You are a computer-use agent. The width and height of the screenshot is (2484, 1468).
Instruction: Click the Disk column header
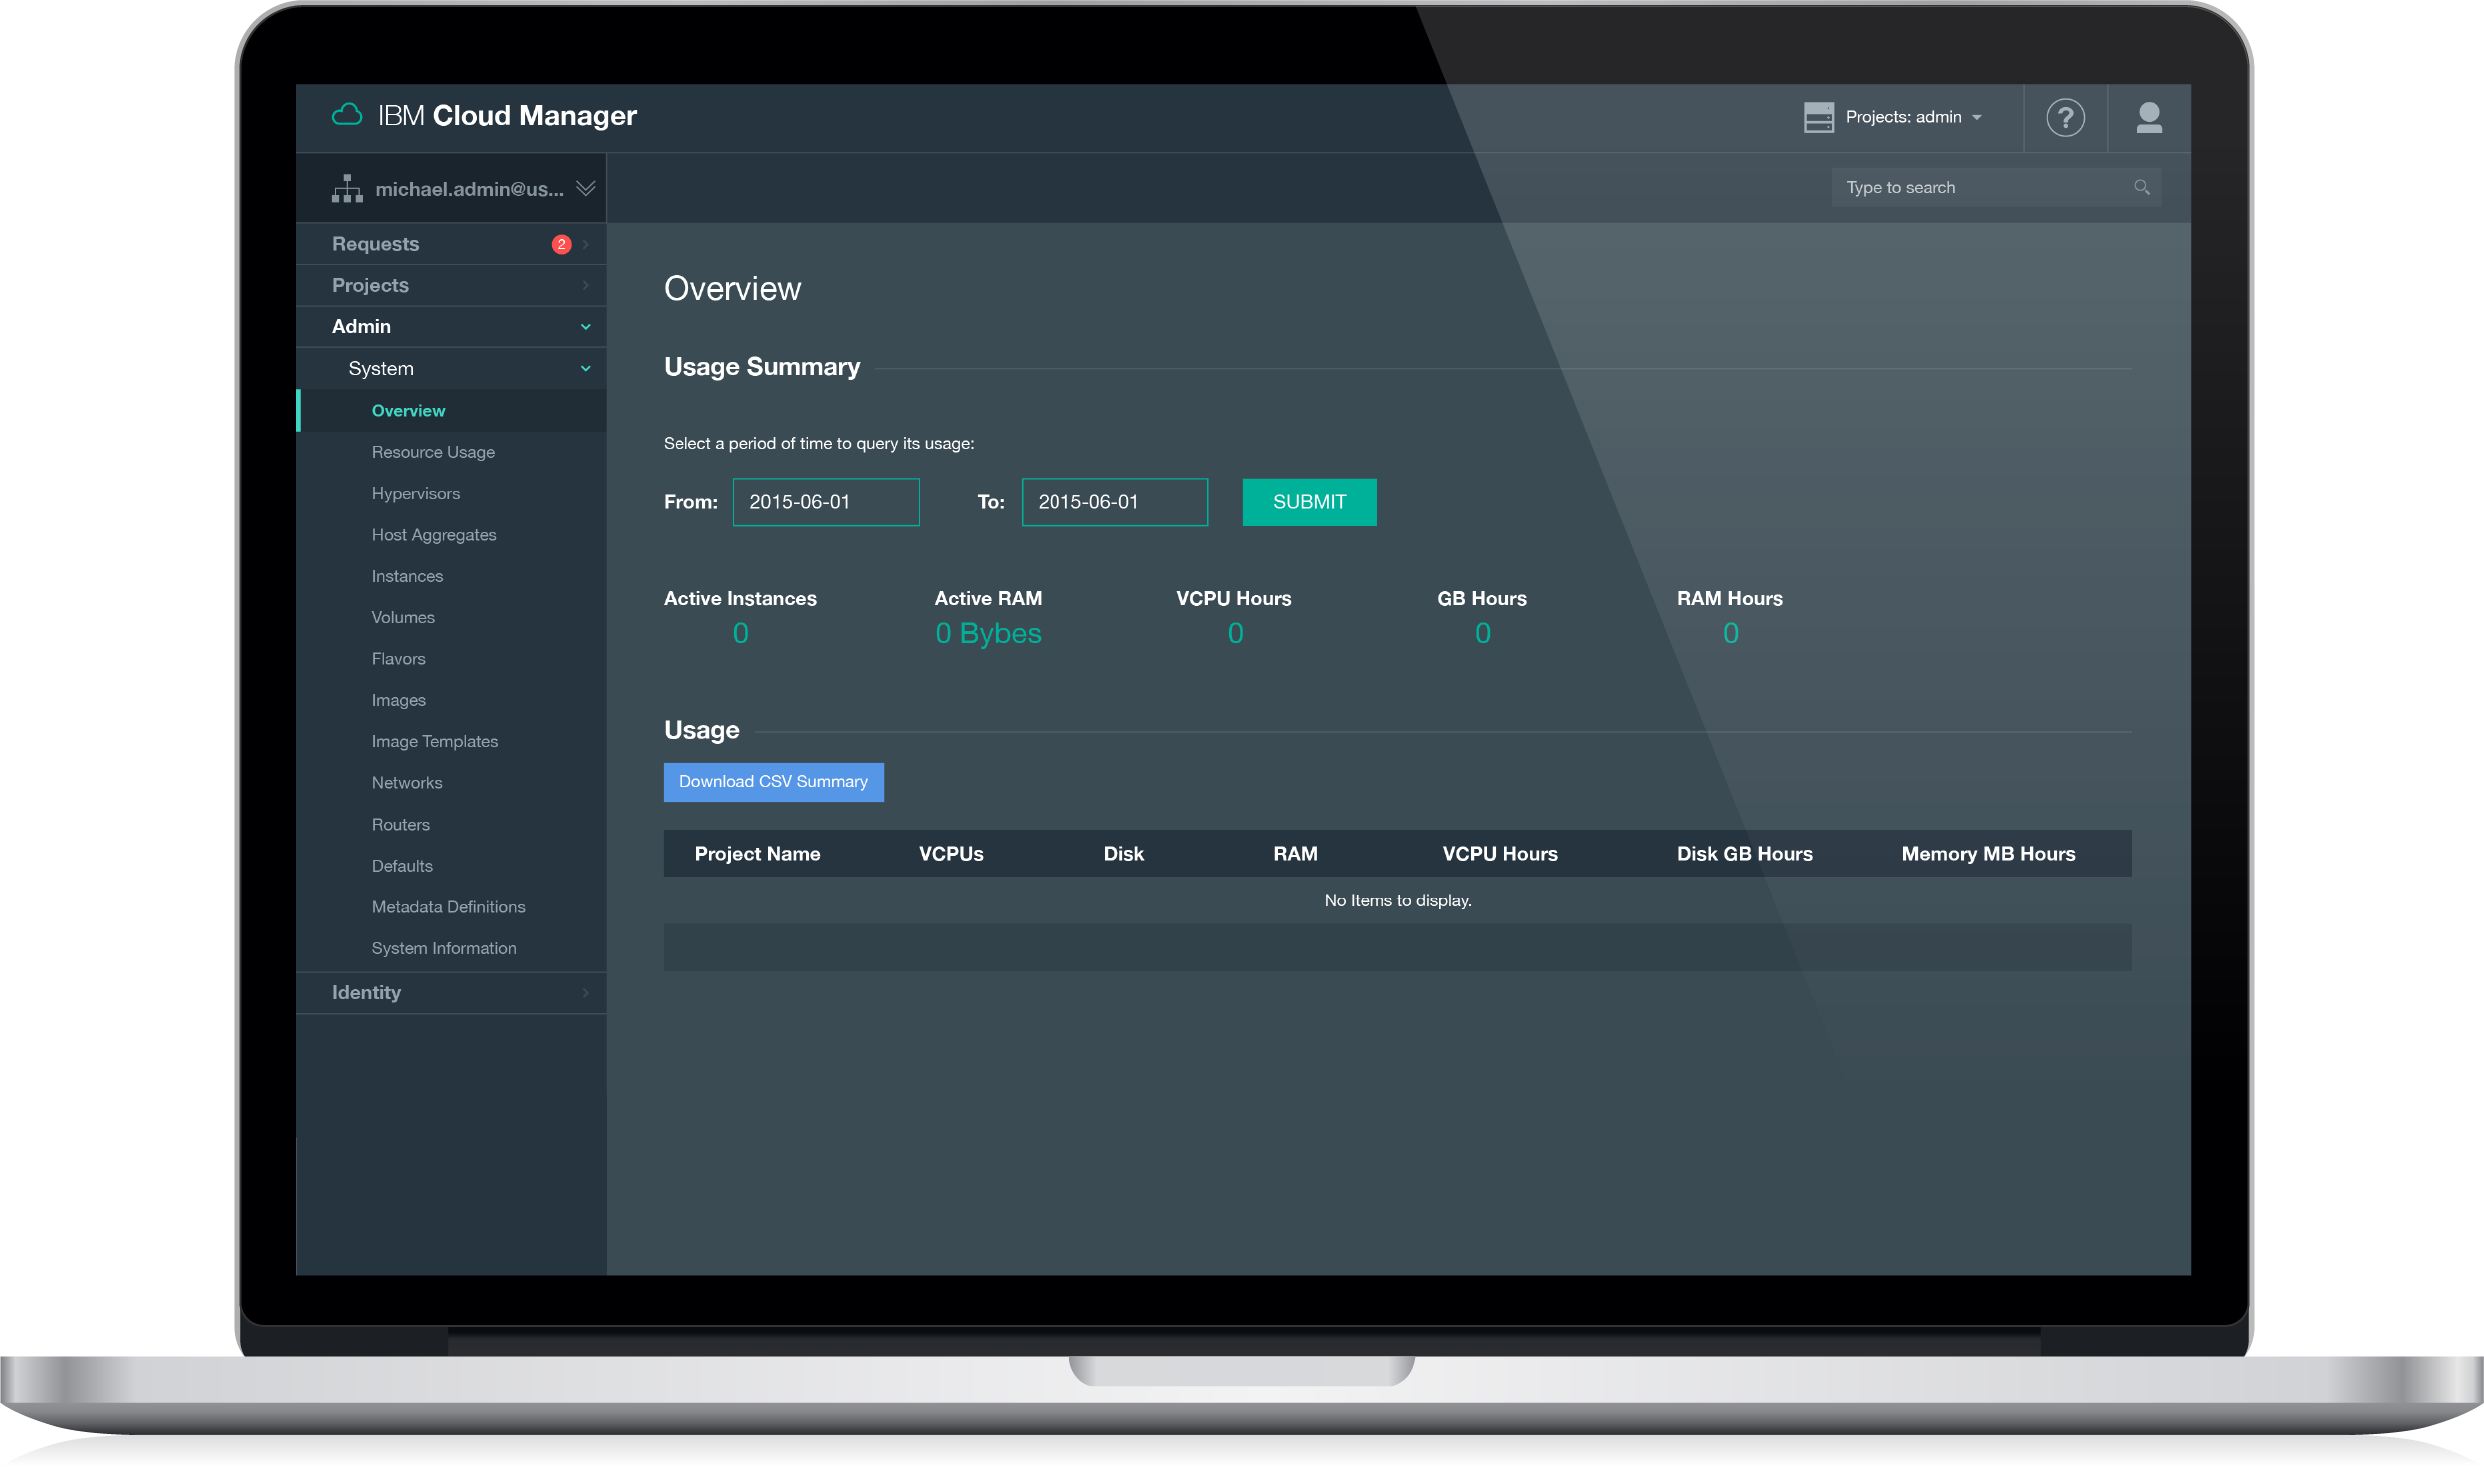[1123, 853]
